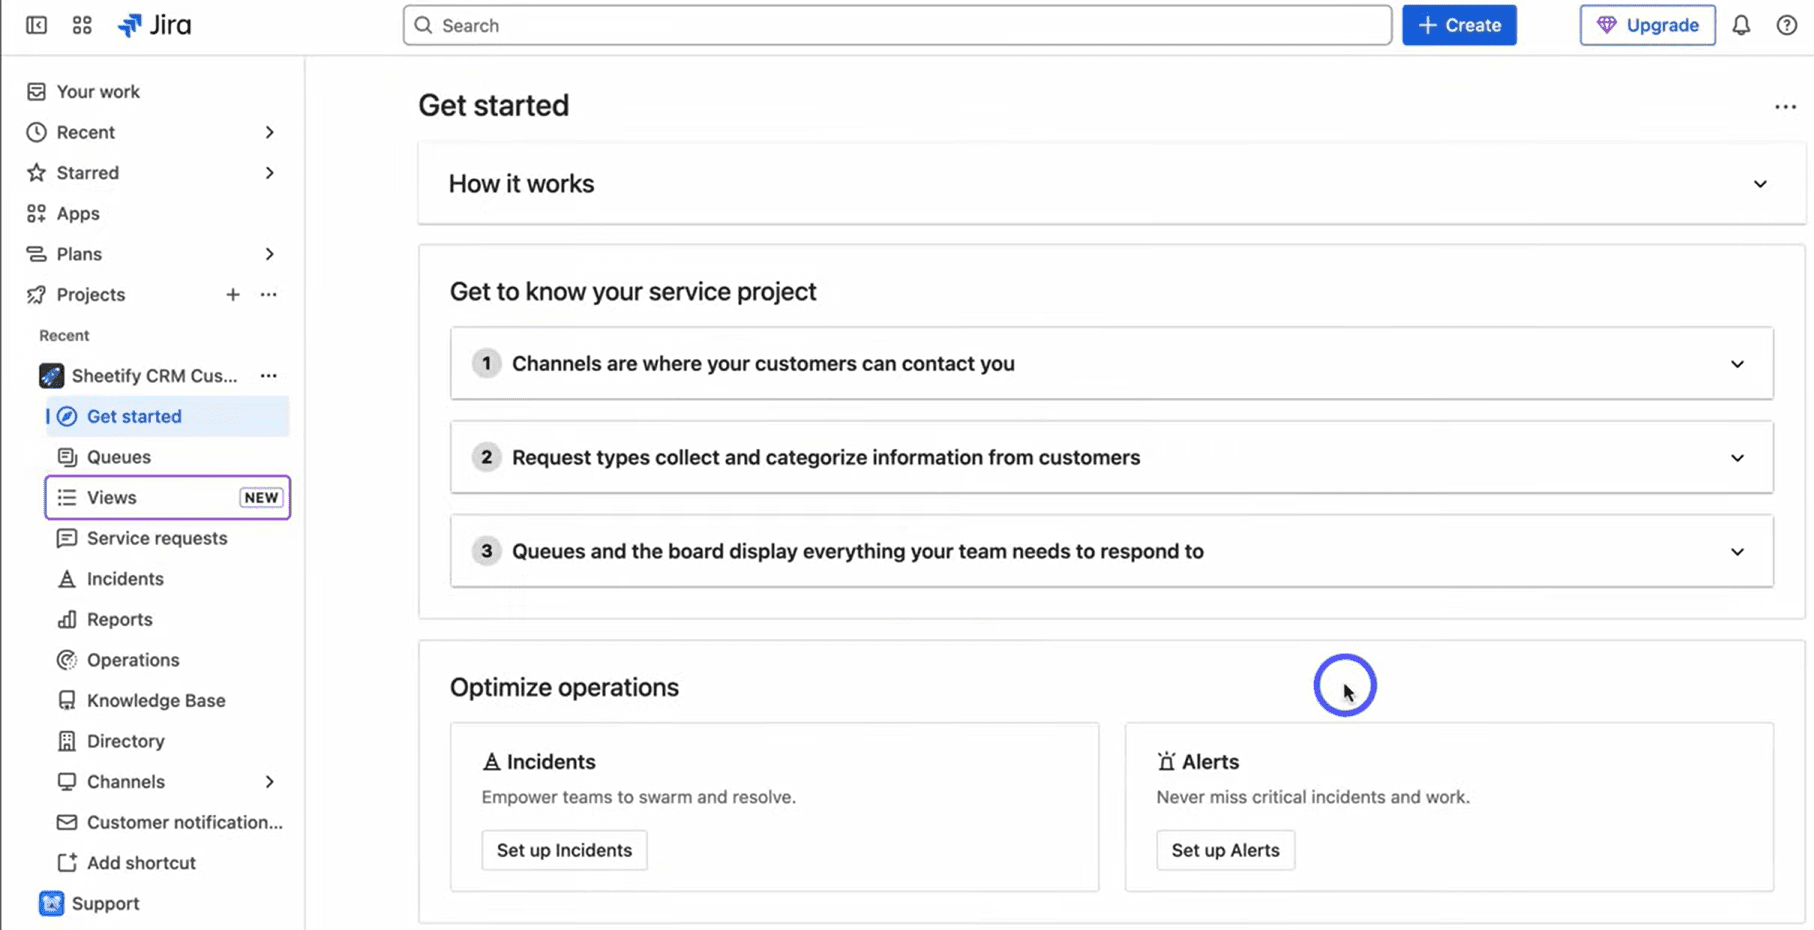Open the Knowledge Base icon

(x=66, y=700)
